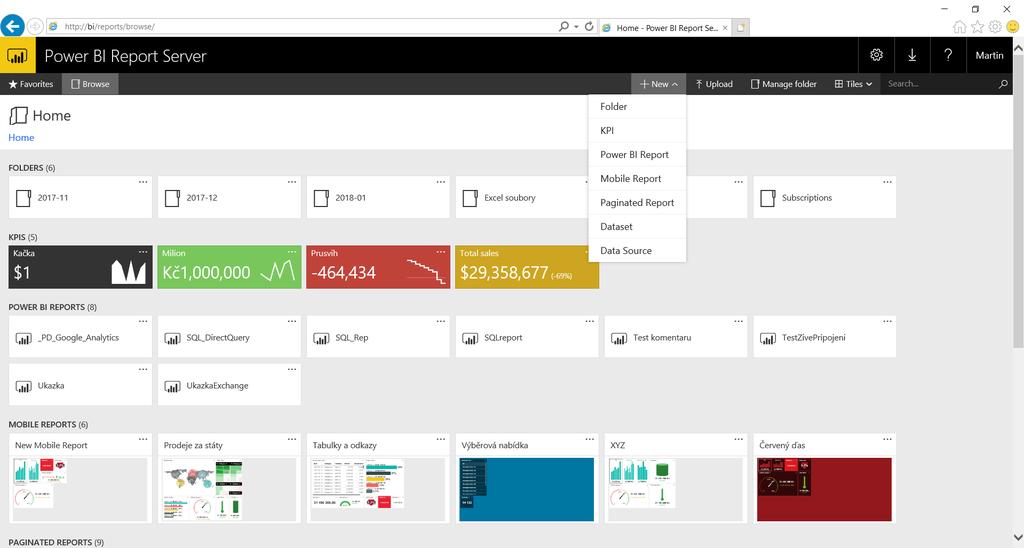Screen dimensions: 1024x548
Task: Switch to Favorites tab
Action: click(x=31, y=84)
